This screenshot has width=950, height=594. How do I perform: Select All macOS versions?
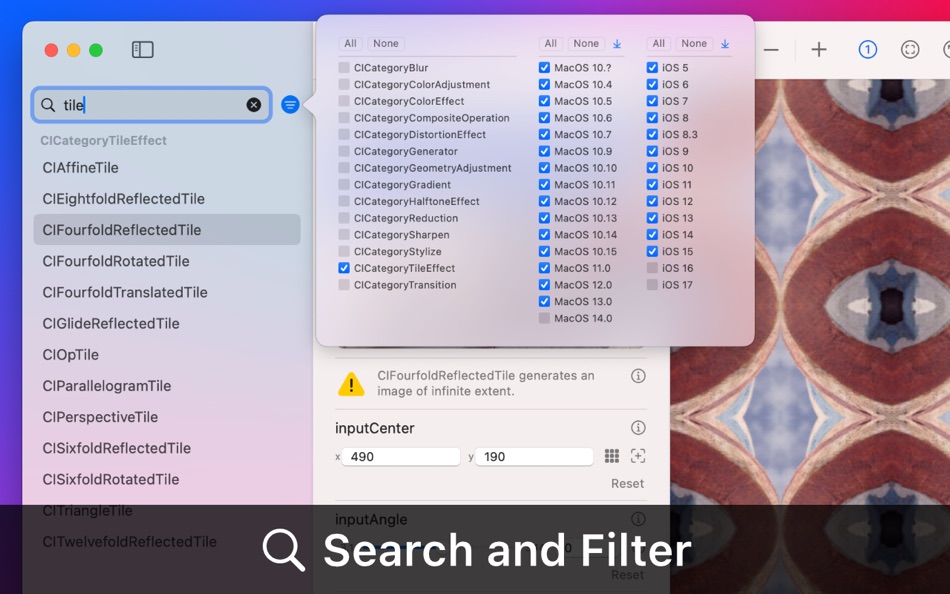[550, 44]
